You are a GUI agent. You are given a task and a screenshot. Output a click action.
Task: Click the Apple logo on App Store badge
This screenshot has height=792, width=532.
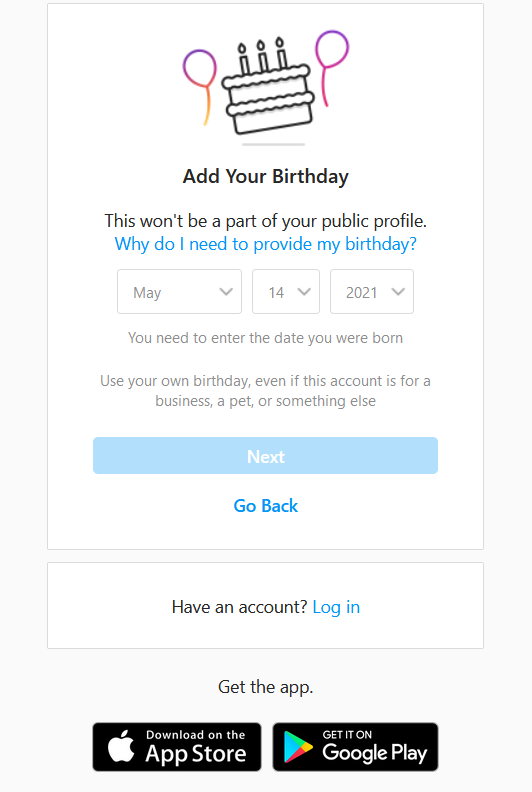pyautogui.click(x=121, y=746)
